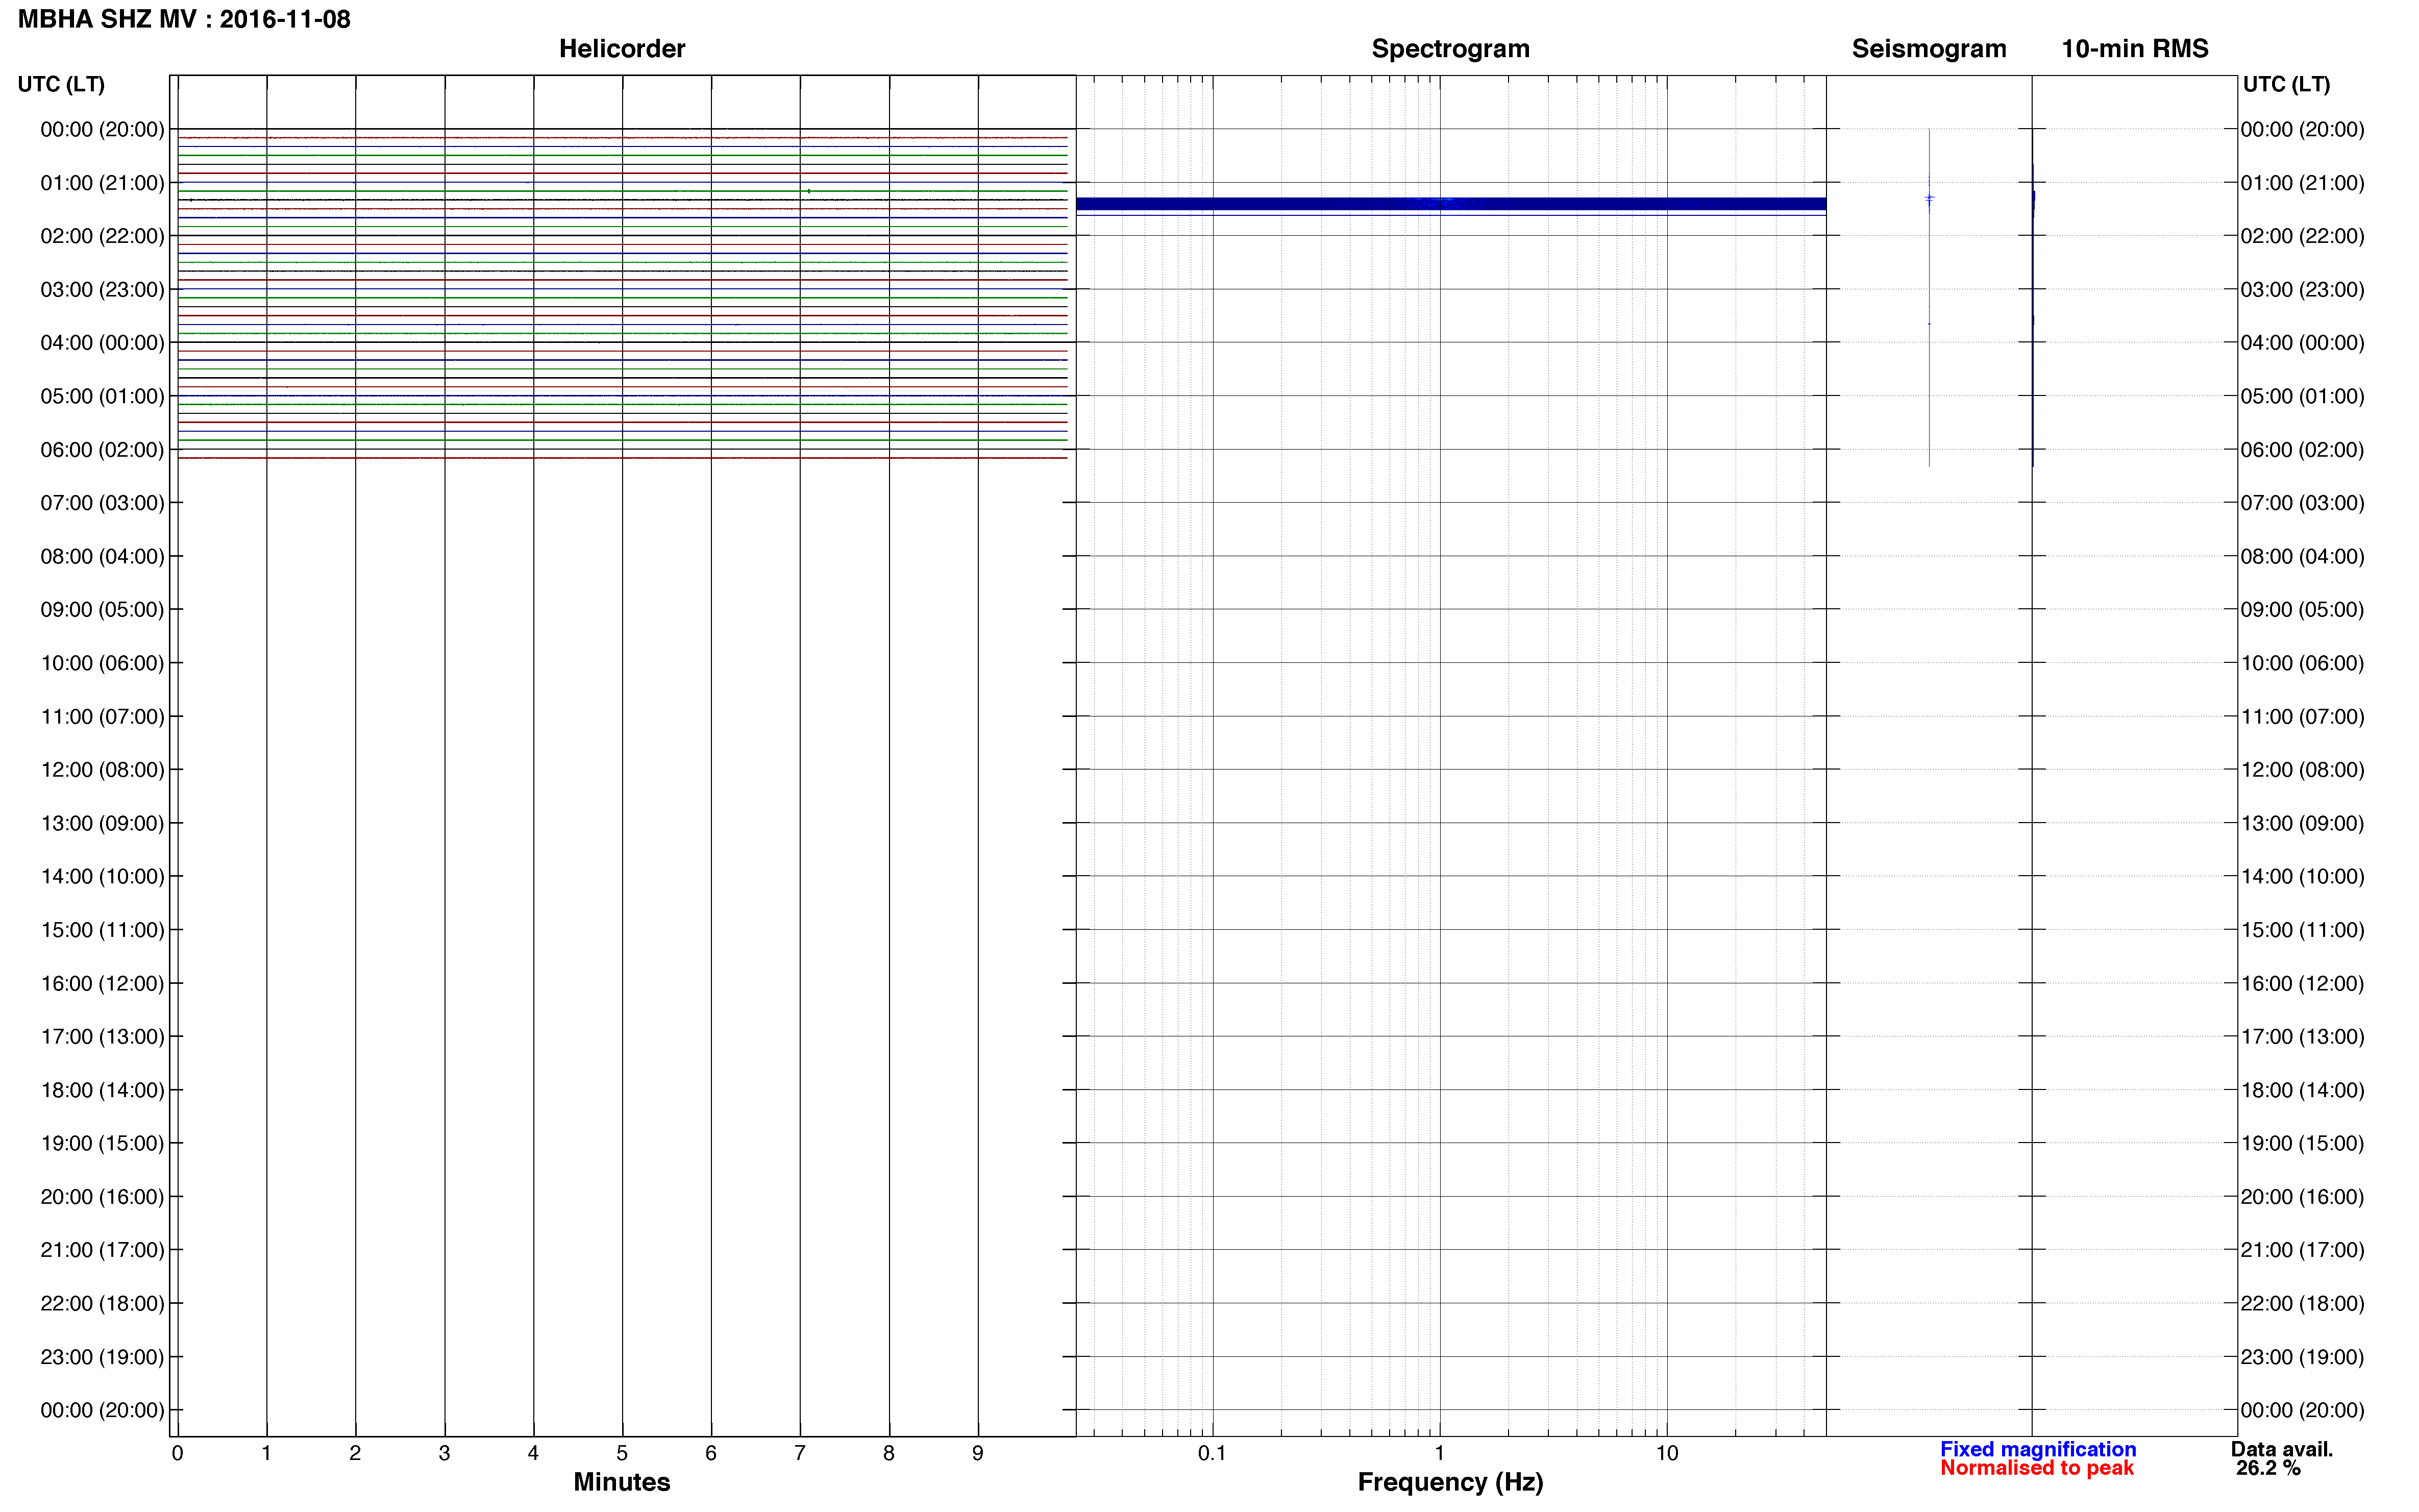Image resolution: width=2419 pixels, height=1512 pixels.
Task: Click the right '06:00 (02:00)' time label
Action: pos(2302,450)
